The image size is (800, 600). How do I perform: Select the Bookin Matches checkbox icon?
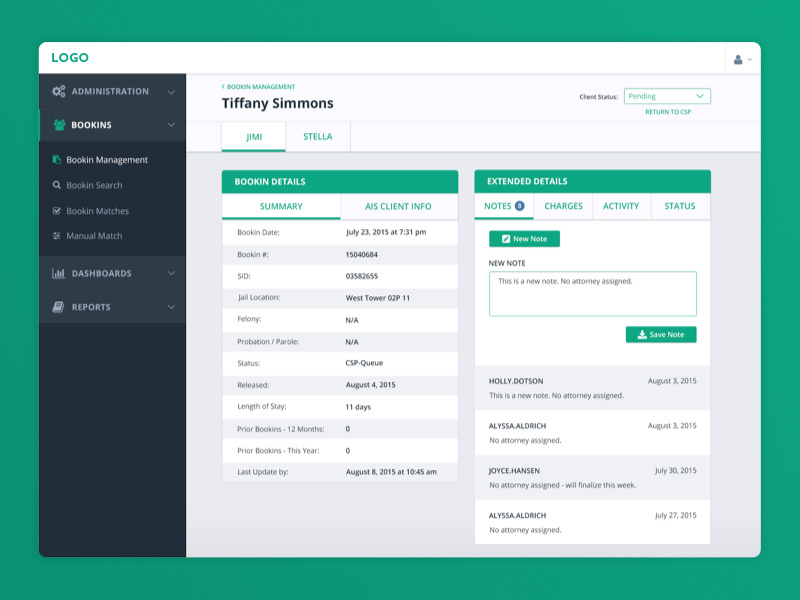55,211
